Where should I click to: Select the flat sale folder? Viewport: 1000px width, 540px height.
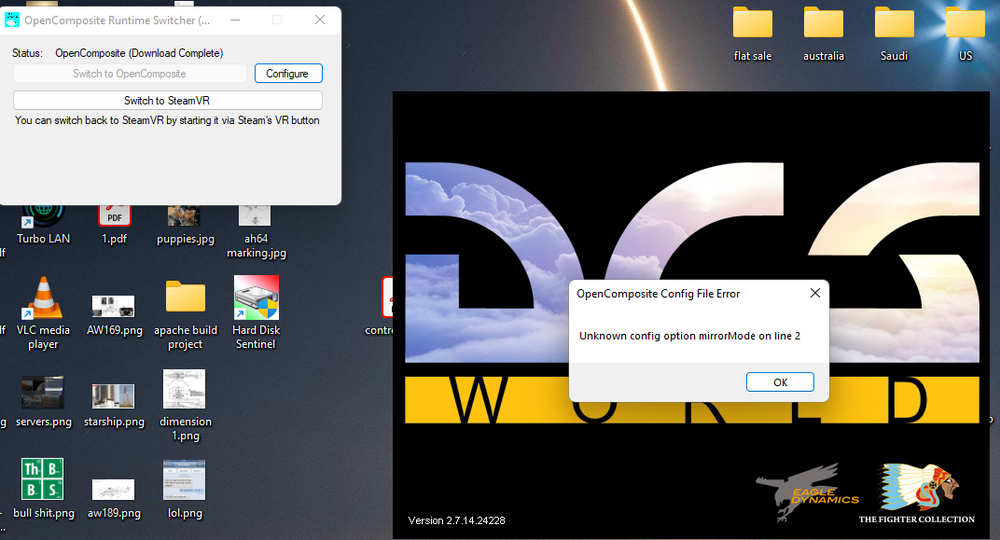[x=753, y=35]
